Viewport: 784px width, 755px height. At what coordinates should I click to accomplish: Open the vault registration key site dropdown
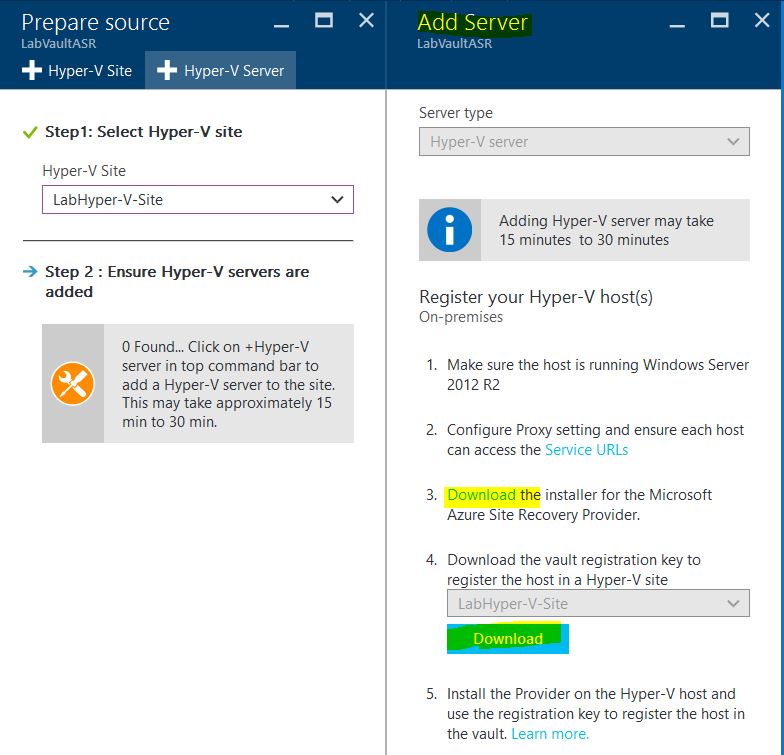tap(597, 604)
